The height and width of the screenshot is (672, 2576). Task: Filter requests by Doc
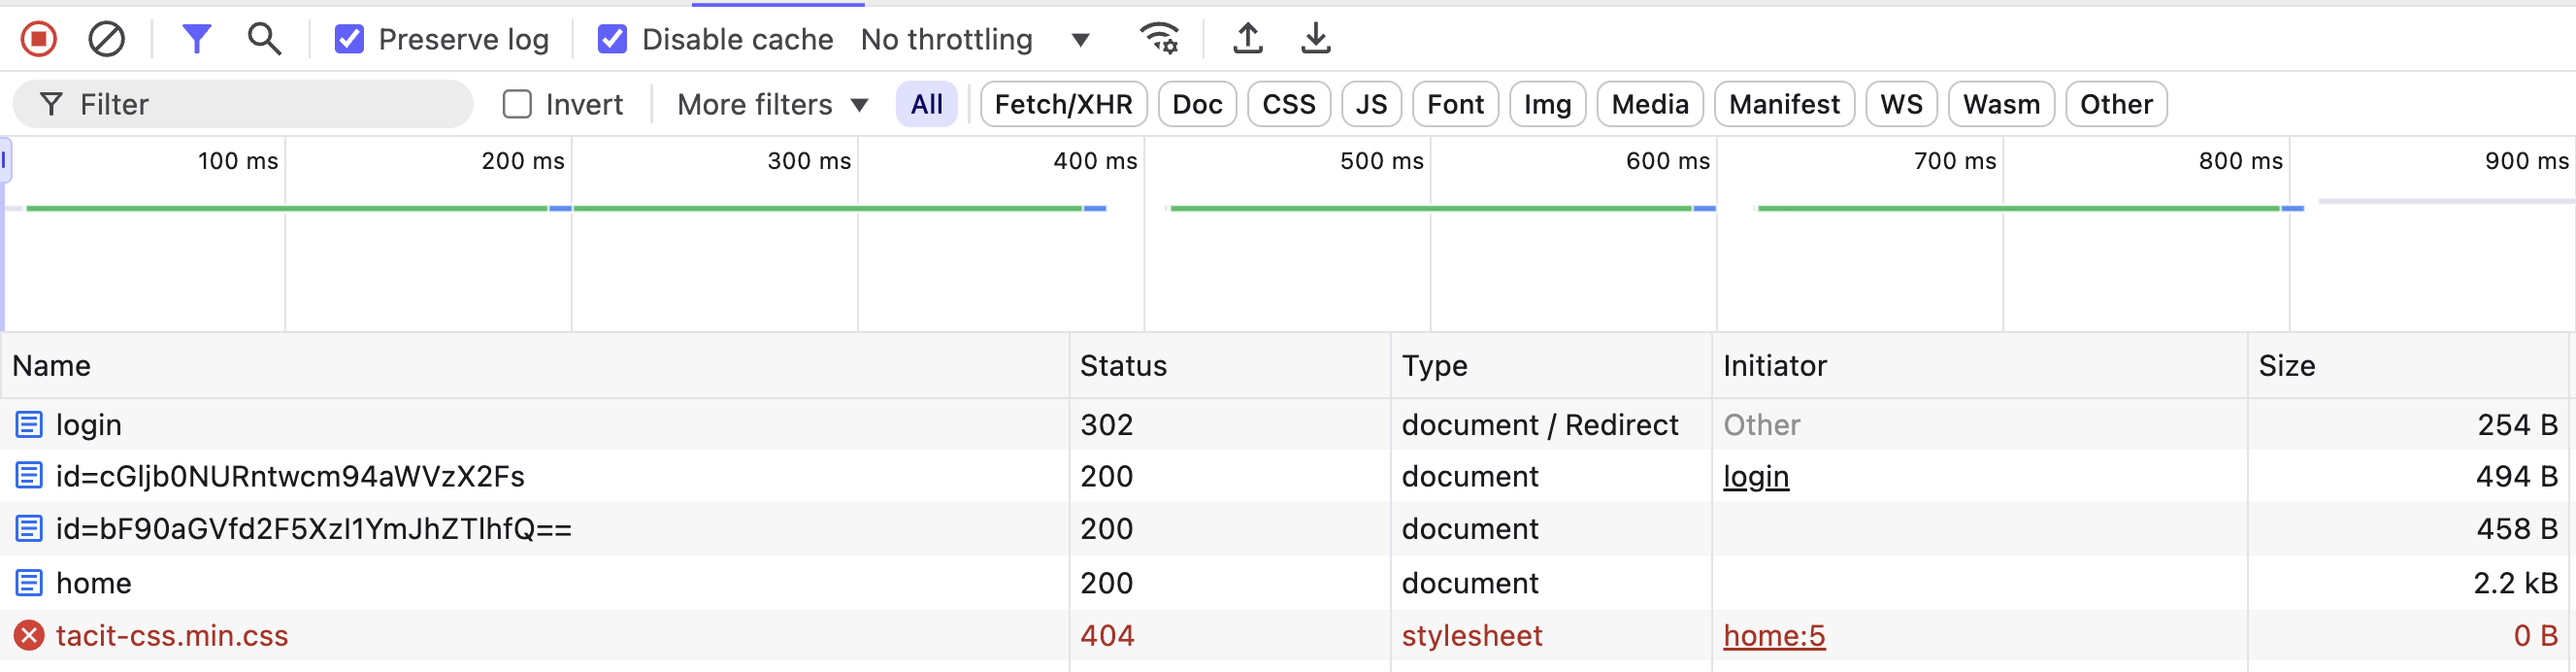point(1197,104)
